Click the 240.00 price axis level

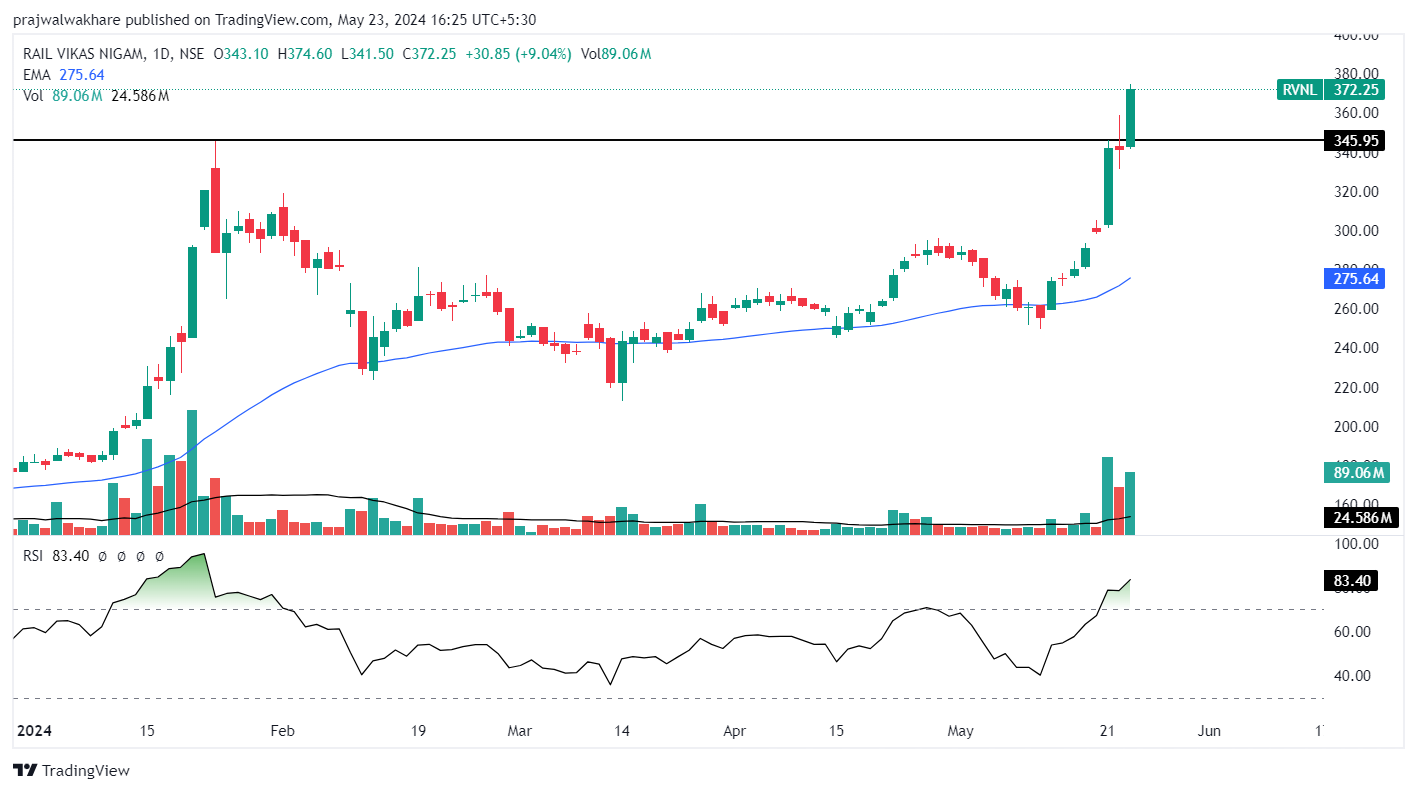(x=1356, y=348)
